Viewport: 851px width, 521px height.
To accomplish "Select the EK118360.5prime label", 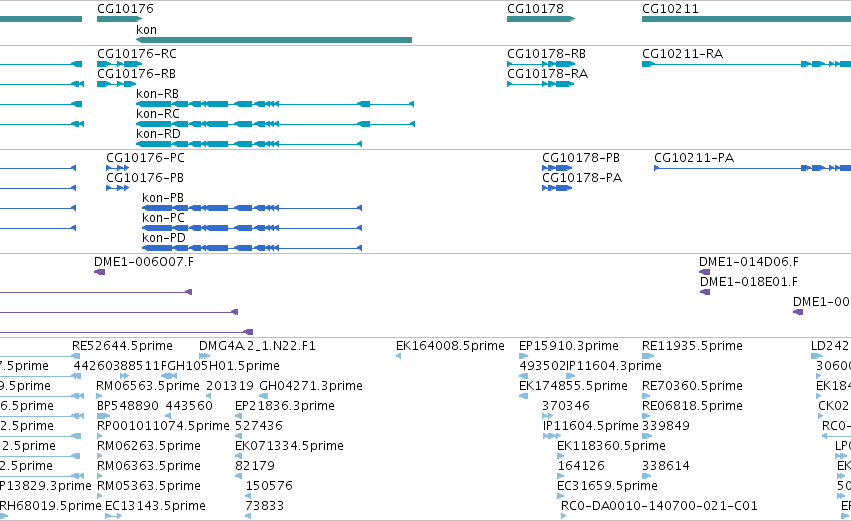I will pyautogui.click(x=611, y=446).
